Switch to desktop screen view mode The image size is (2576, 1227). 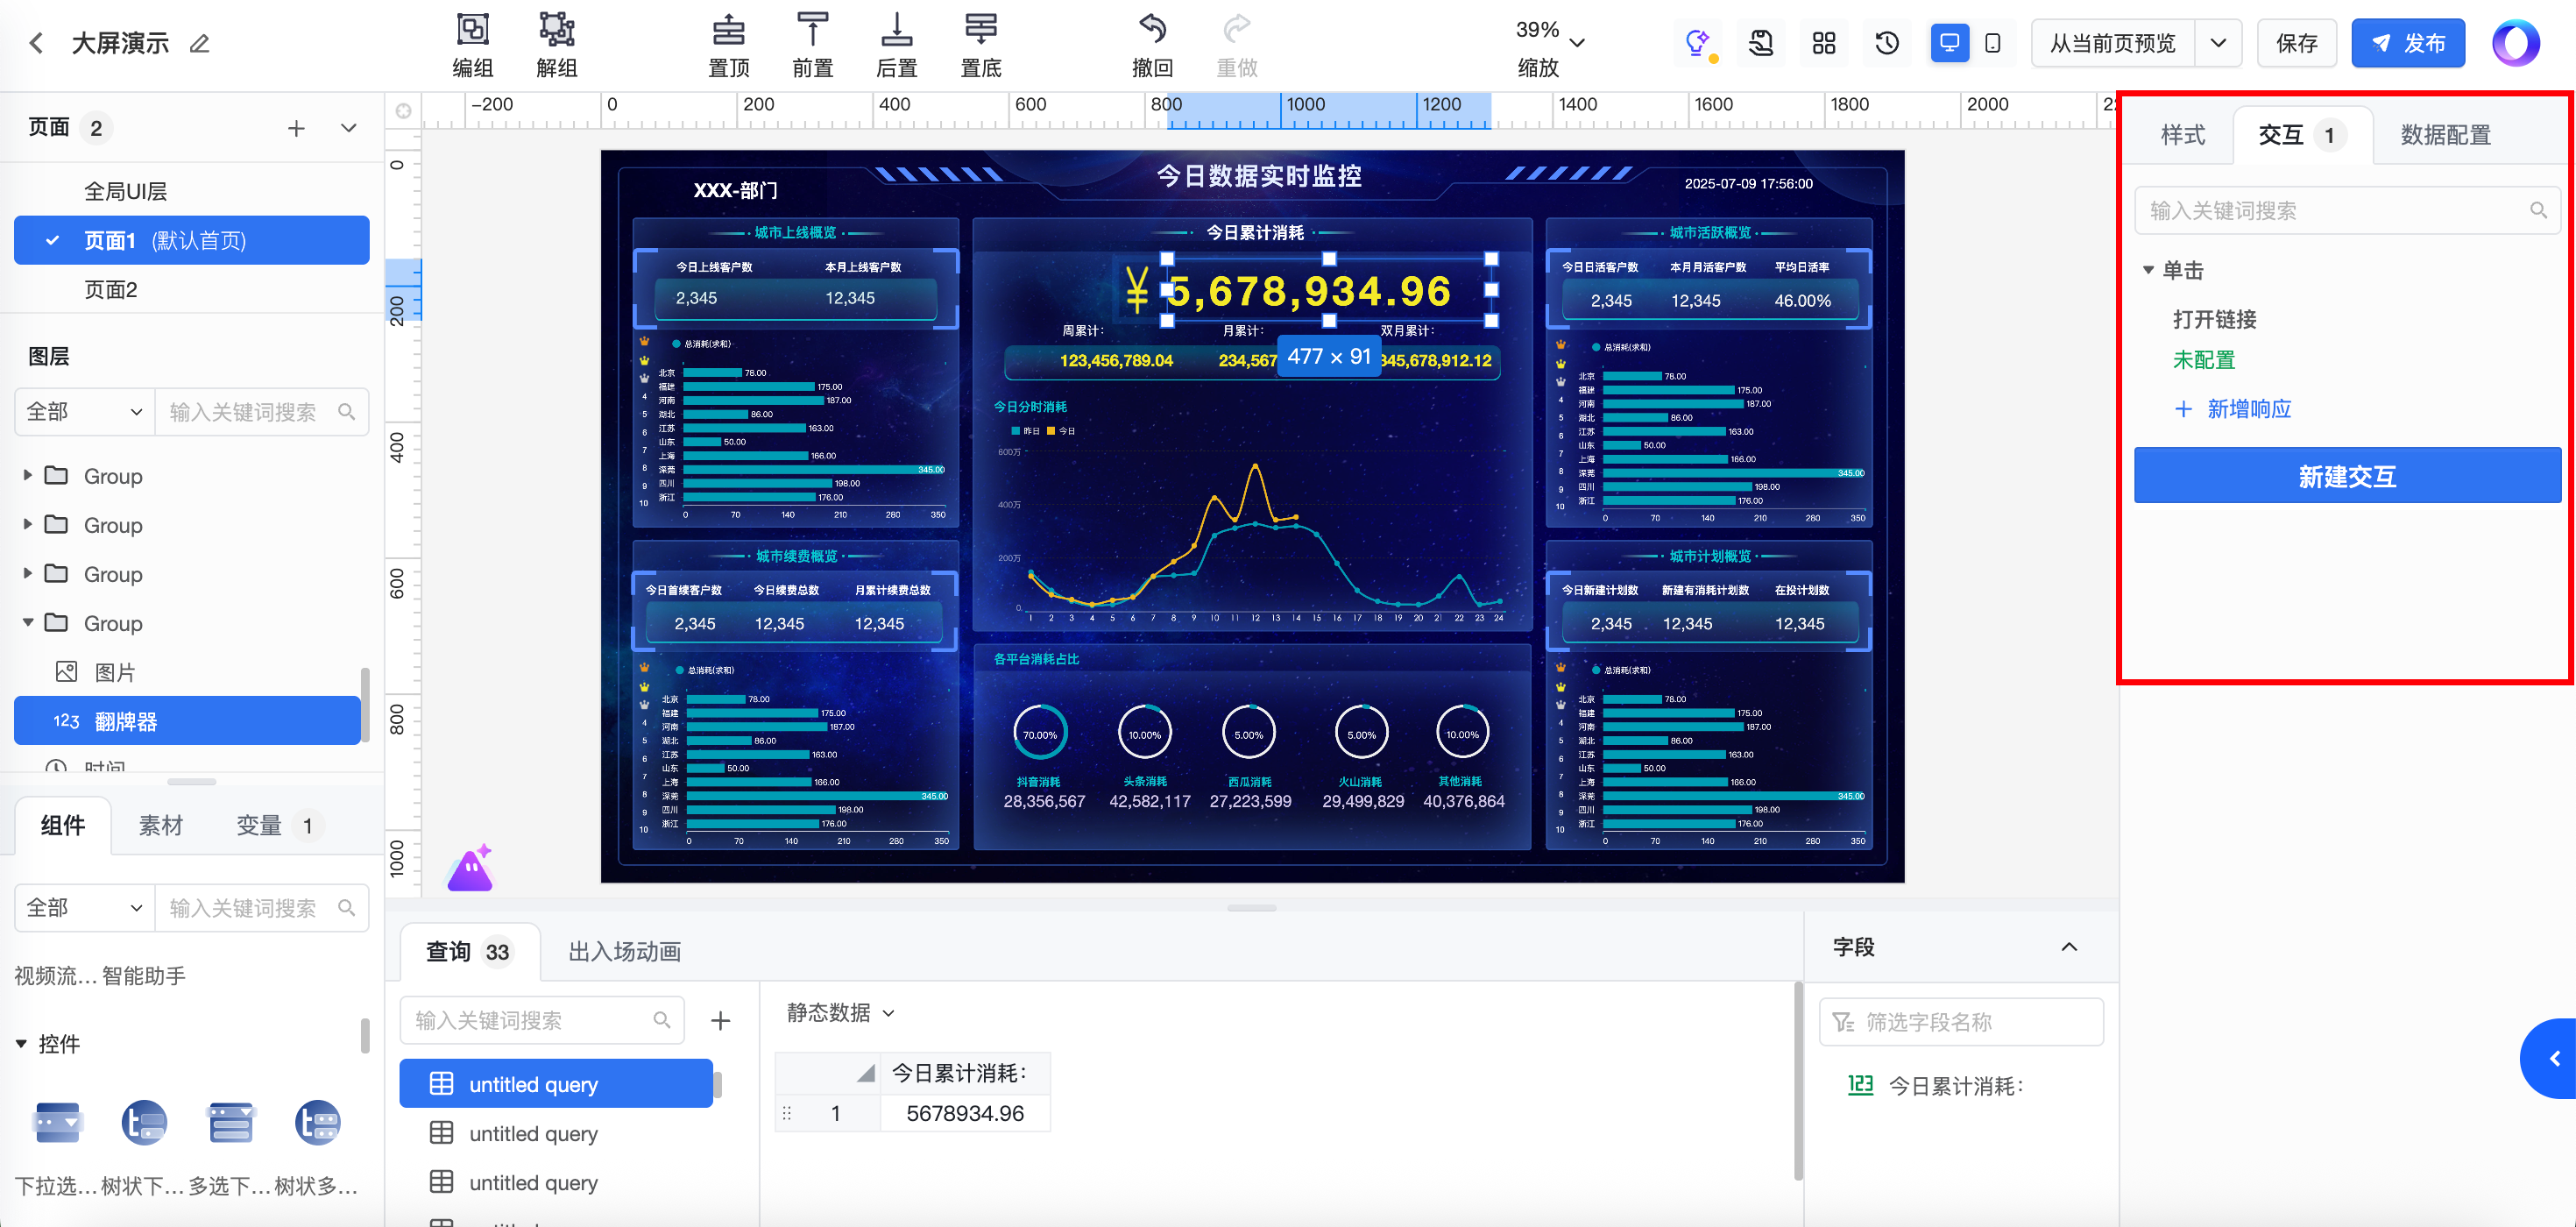pyautogui.click(x=1949, y=43)
